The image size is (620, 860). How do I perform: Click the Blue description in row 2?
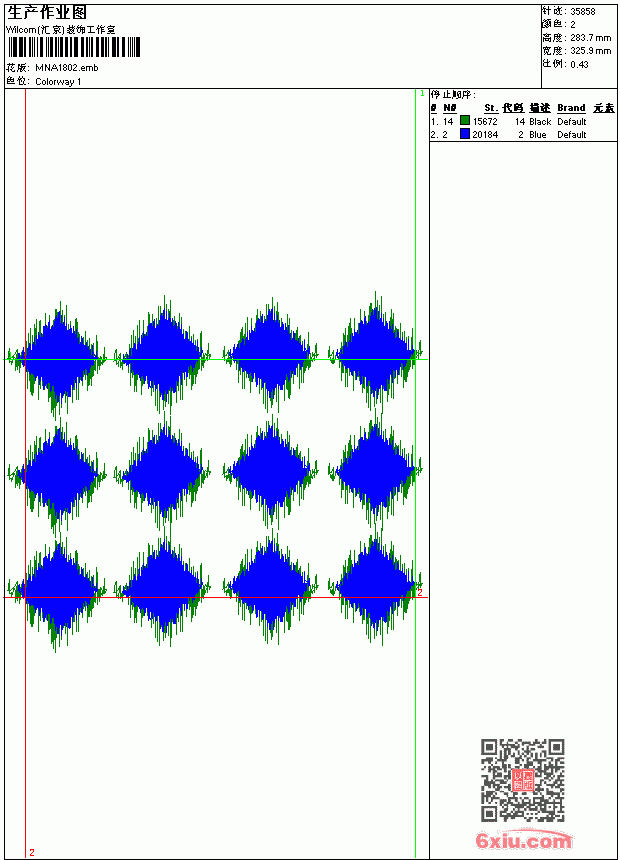click(x=538, y=135)
